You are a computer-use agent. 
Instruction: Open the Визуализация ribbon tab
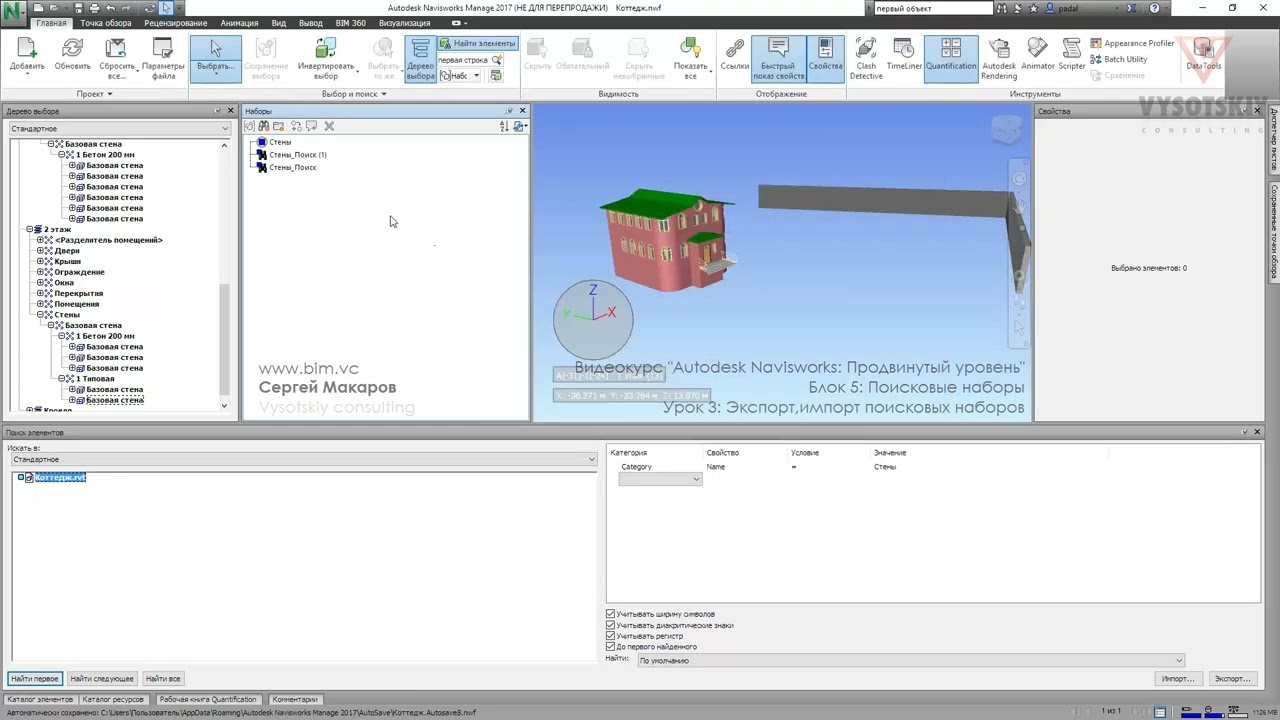coord(404,23)
